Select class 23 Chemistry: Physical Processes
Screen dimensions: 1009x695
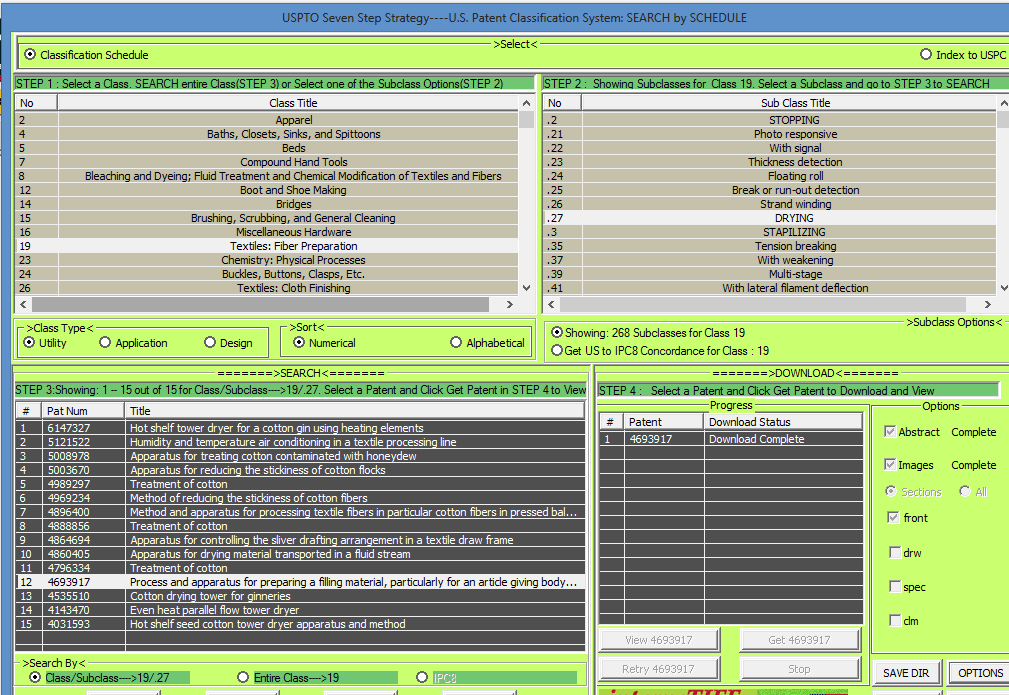point(267,260)
